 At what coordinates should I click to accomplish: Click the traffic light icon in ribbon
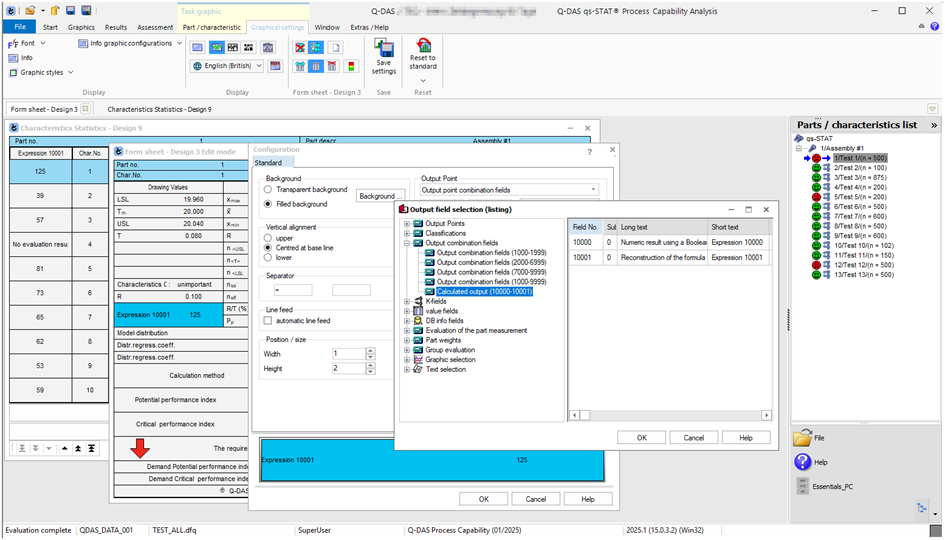(351, 66)
